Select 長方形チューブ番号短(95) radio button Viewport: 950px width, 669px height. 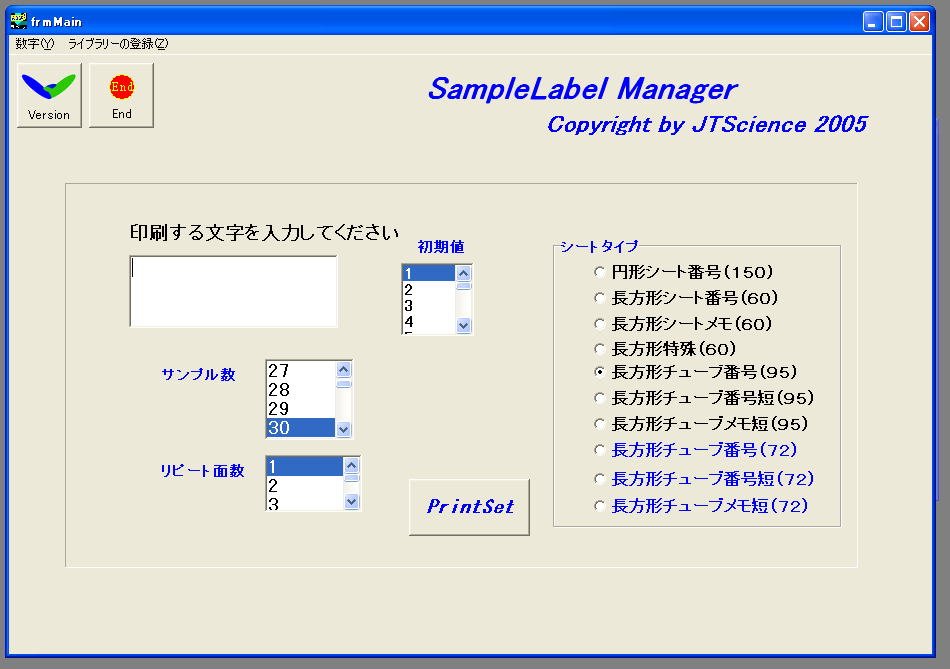click(600, 398)
